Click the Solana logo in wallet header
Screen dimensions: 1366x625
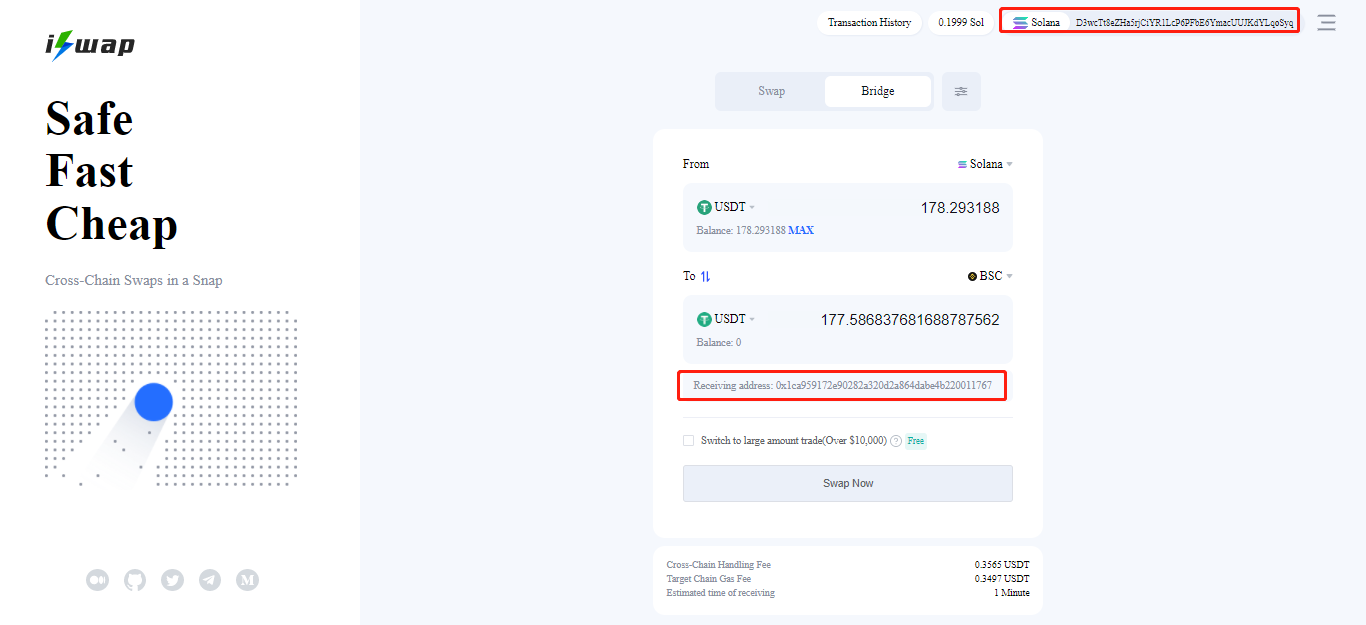(x=1020, y=22)
